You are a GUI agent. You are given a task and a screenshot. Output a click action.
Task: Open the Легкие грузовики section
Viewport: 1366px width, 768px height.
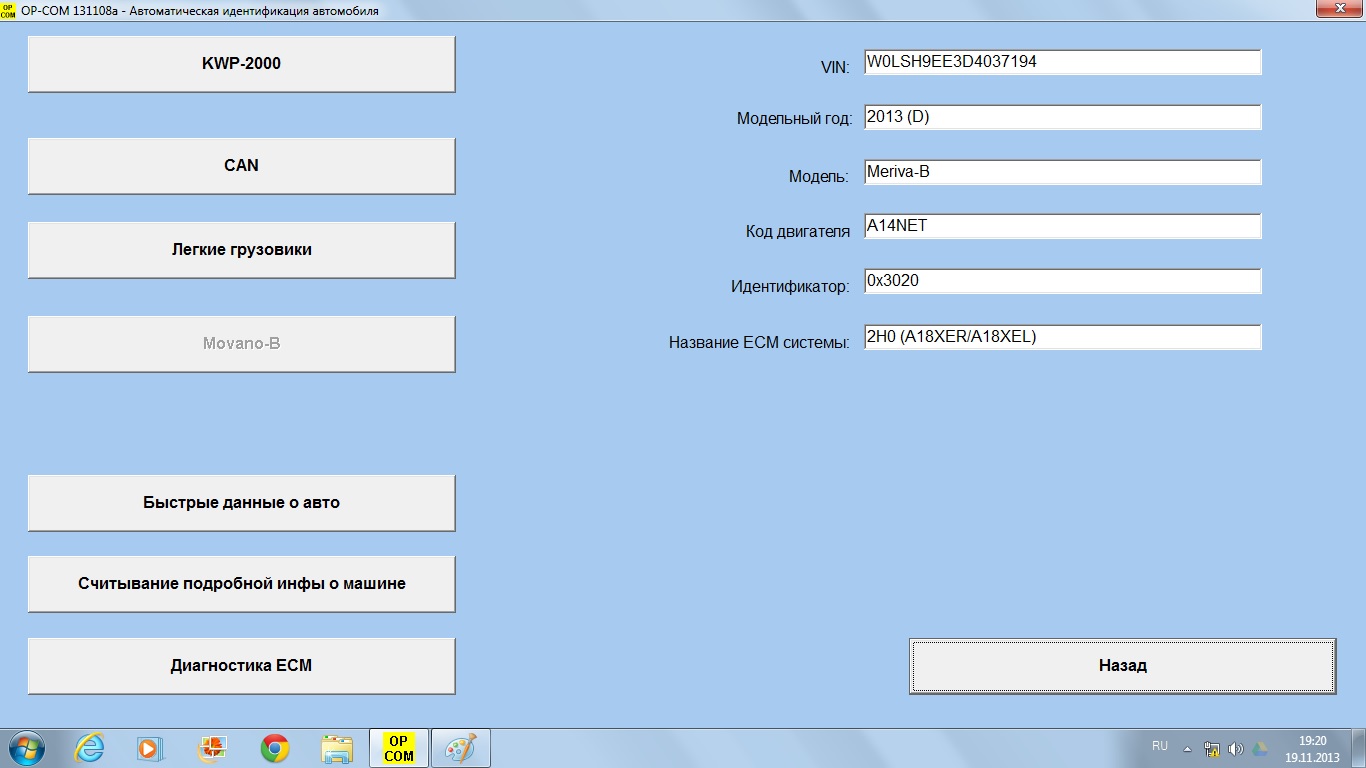[x=241, y=250]
